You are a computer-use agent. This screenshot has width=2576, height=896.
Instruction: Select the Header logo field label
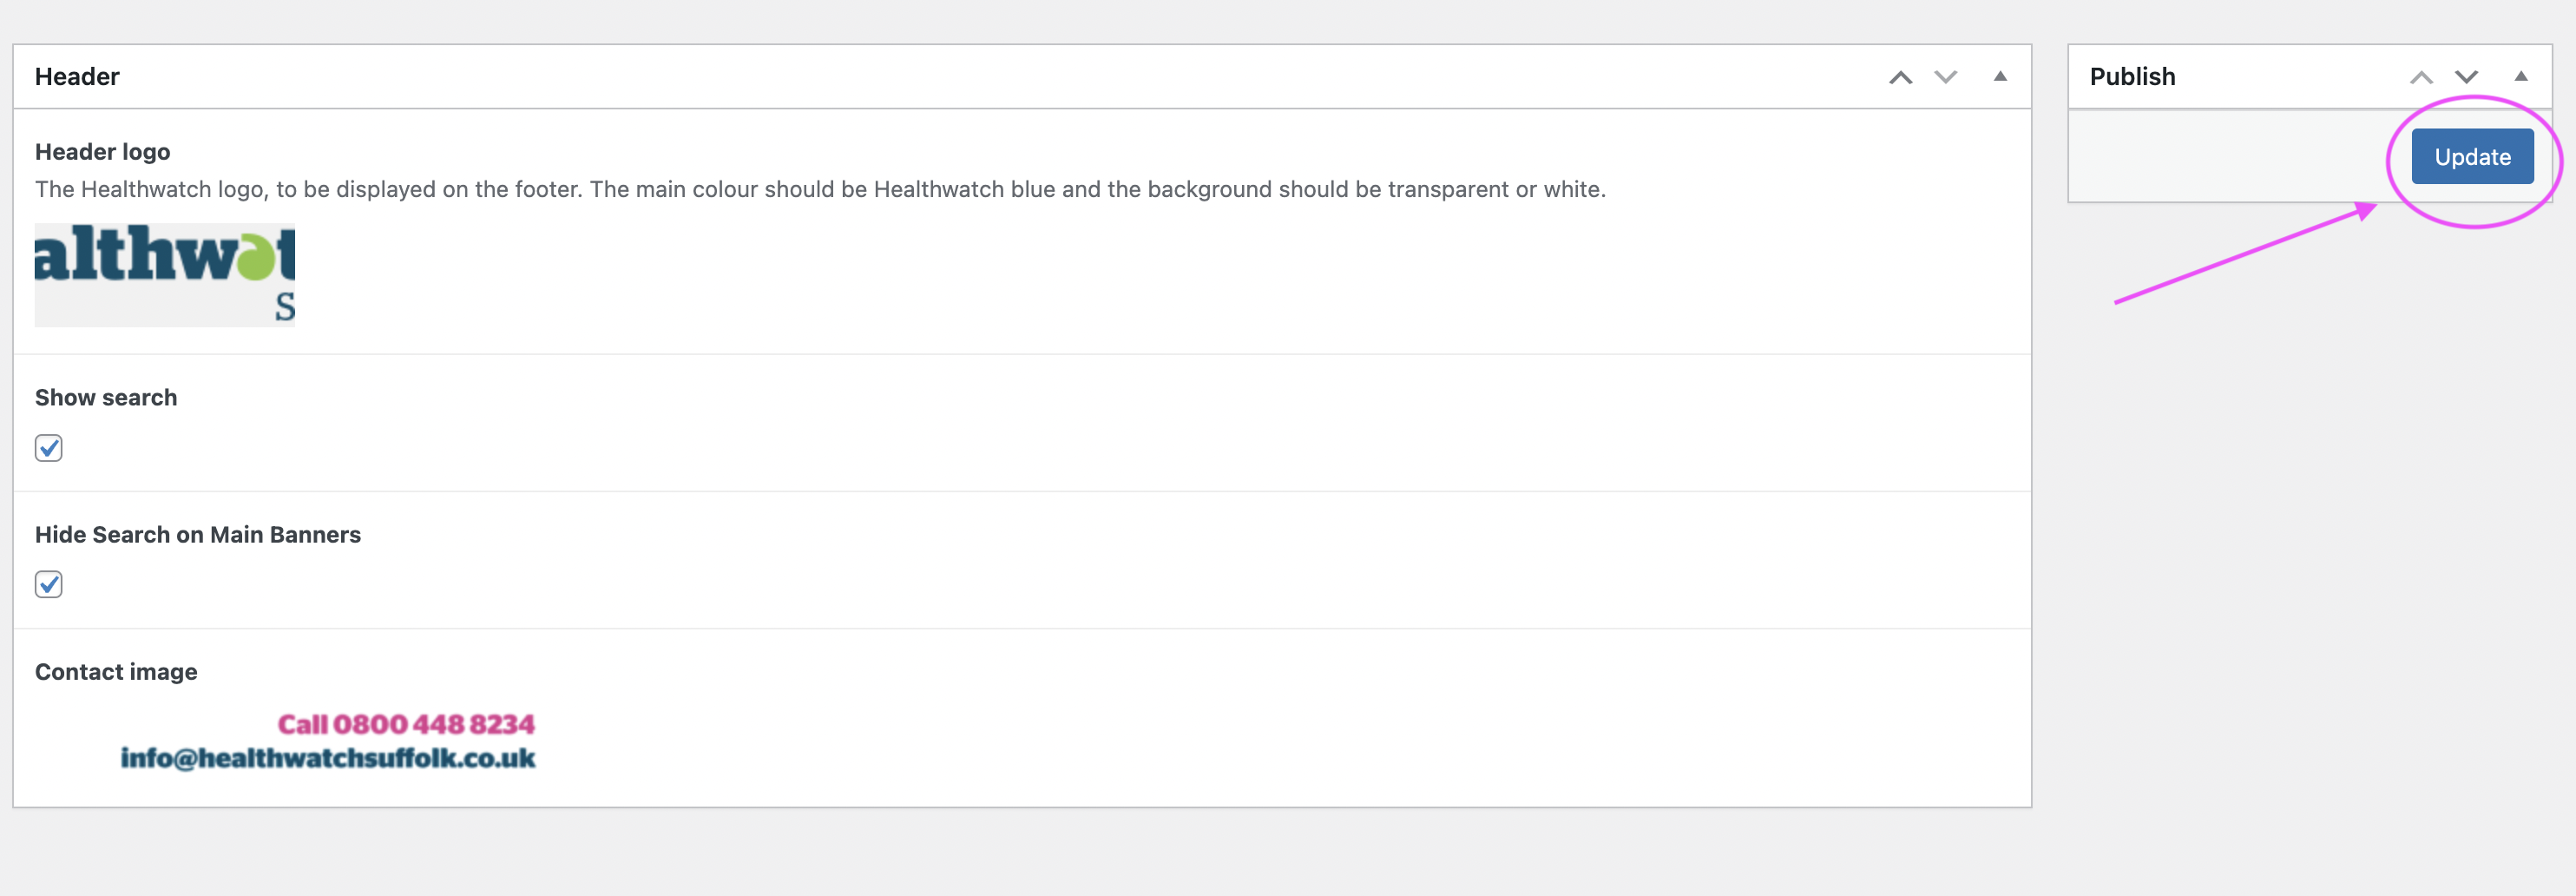(x=103, y=152)
